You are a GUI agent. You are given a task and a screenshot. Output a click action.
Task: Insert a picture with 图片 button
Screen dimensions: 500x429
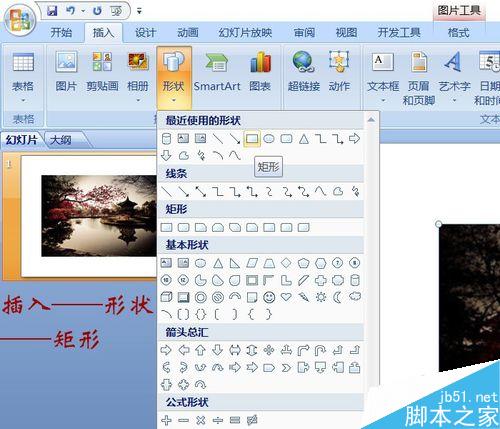[x=66, y=72]
